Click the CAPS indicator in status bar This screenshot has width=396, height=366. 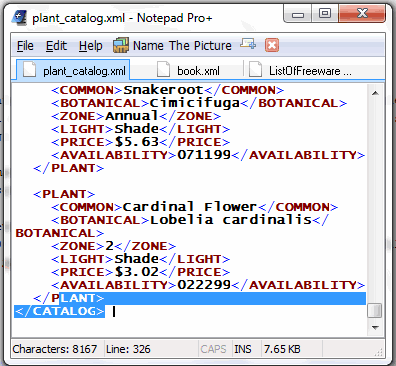click(x=213, y=349)
